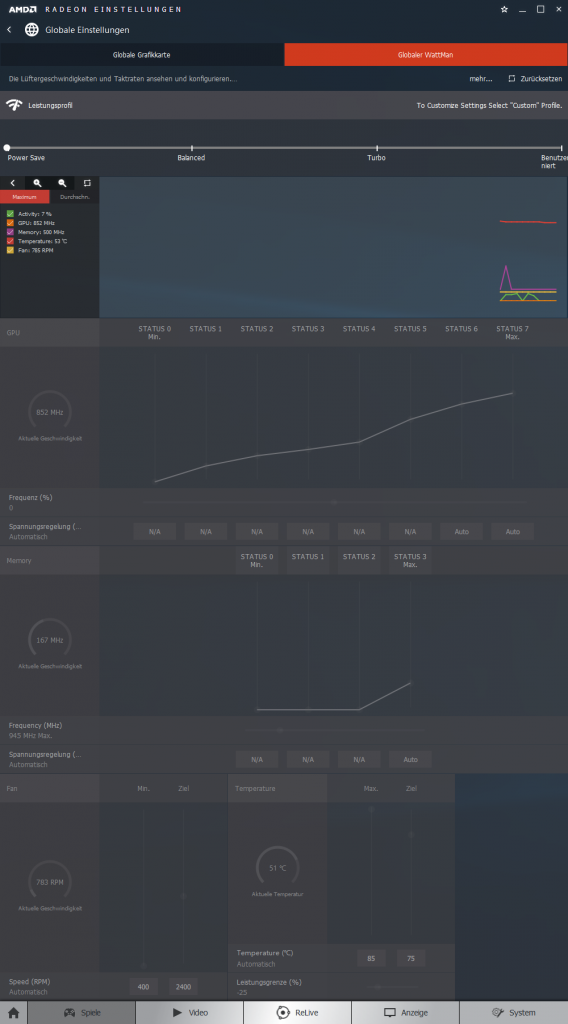Viewport: 568px width, 1024px height.
Task: Open the ReLive section
Action: [x=297, y=1013]
